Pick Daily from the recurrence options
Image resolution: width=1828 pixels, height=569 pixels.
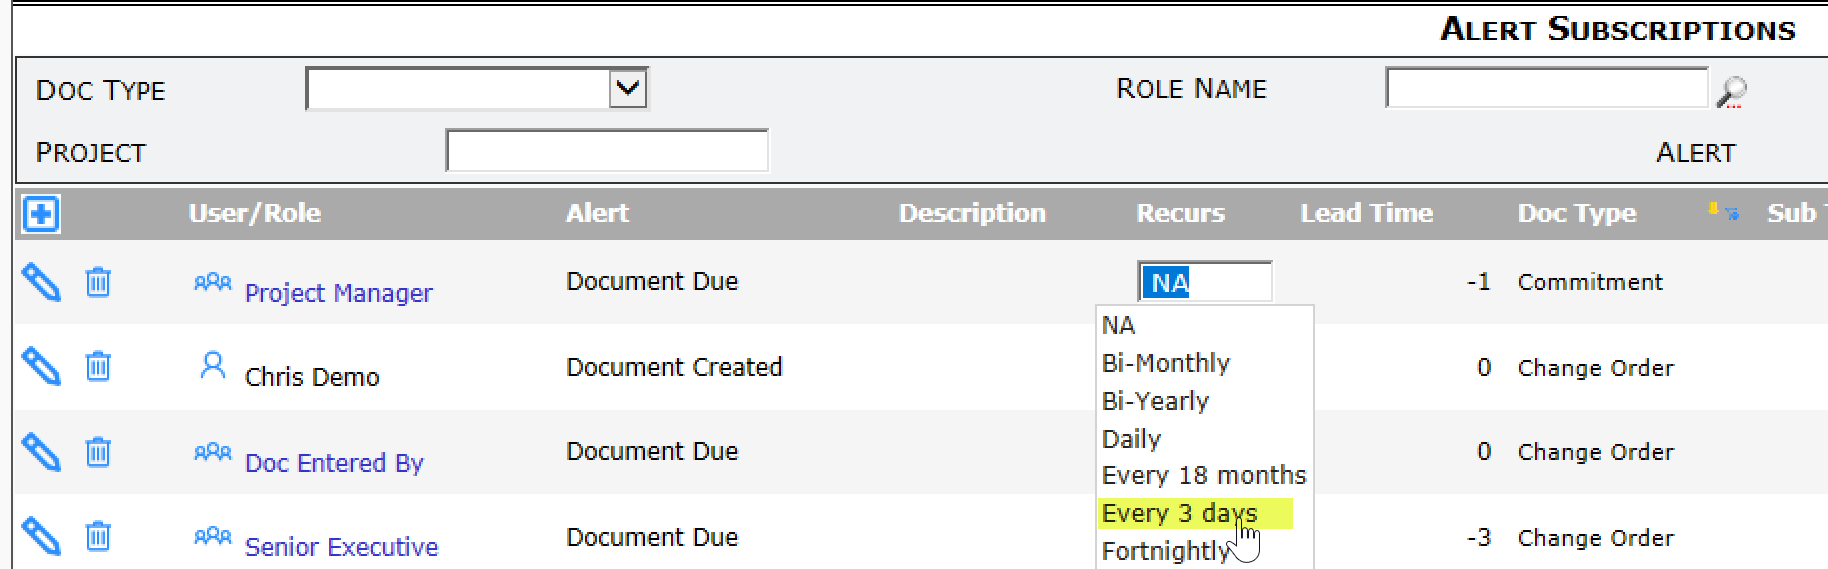pyautogui.click(x=1131, y=439)
